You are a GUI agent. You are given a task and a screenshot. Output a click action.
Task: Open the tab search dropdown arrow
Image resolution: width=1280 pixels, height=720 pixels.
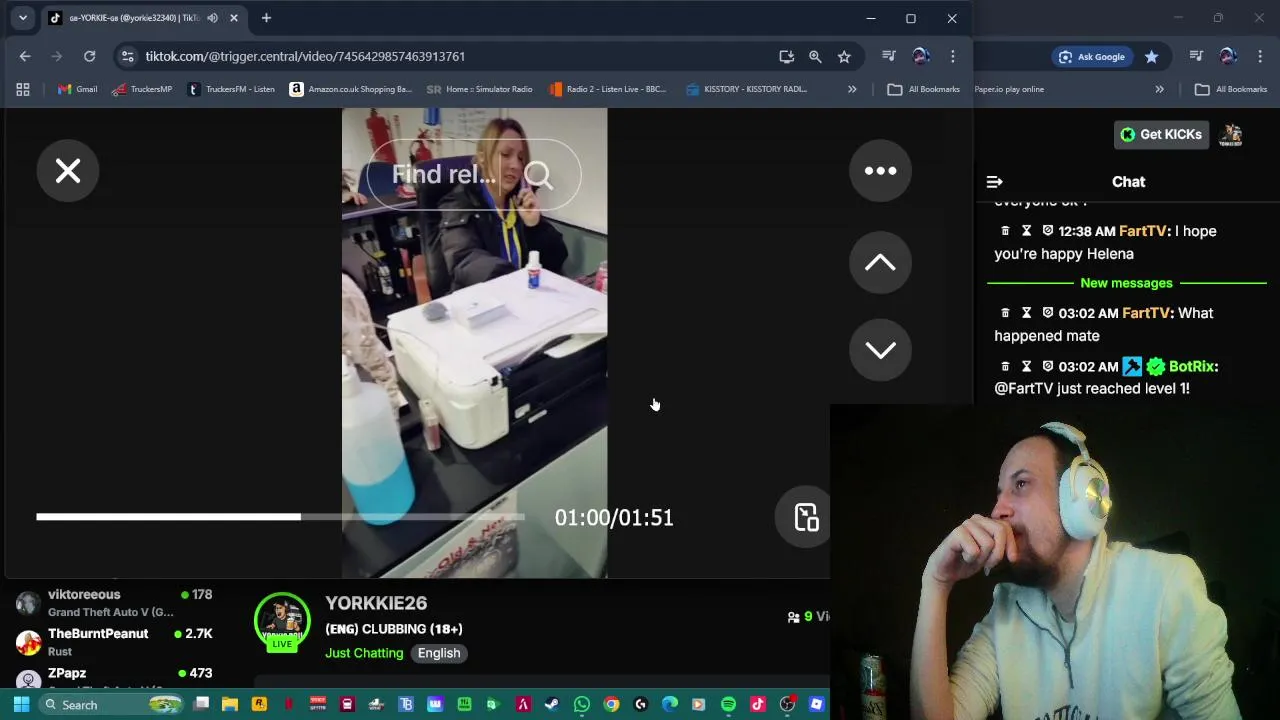click(22, 18)
